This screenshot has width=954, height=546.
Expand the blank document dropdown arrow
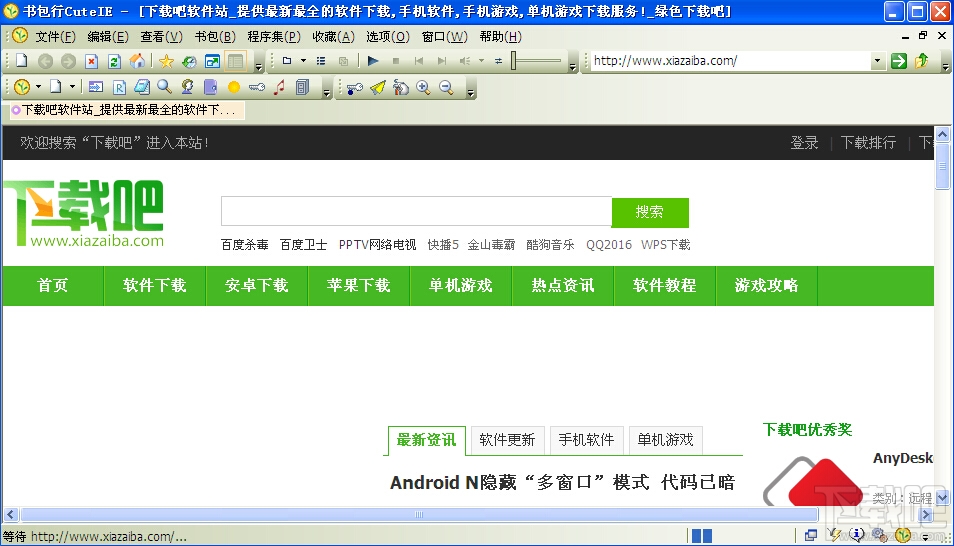[x=72, y=87]
